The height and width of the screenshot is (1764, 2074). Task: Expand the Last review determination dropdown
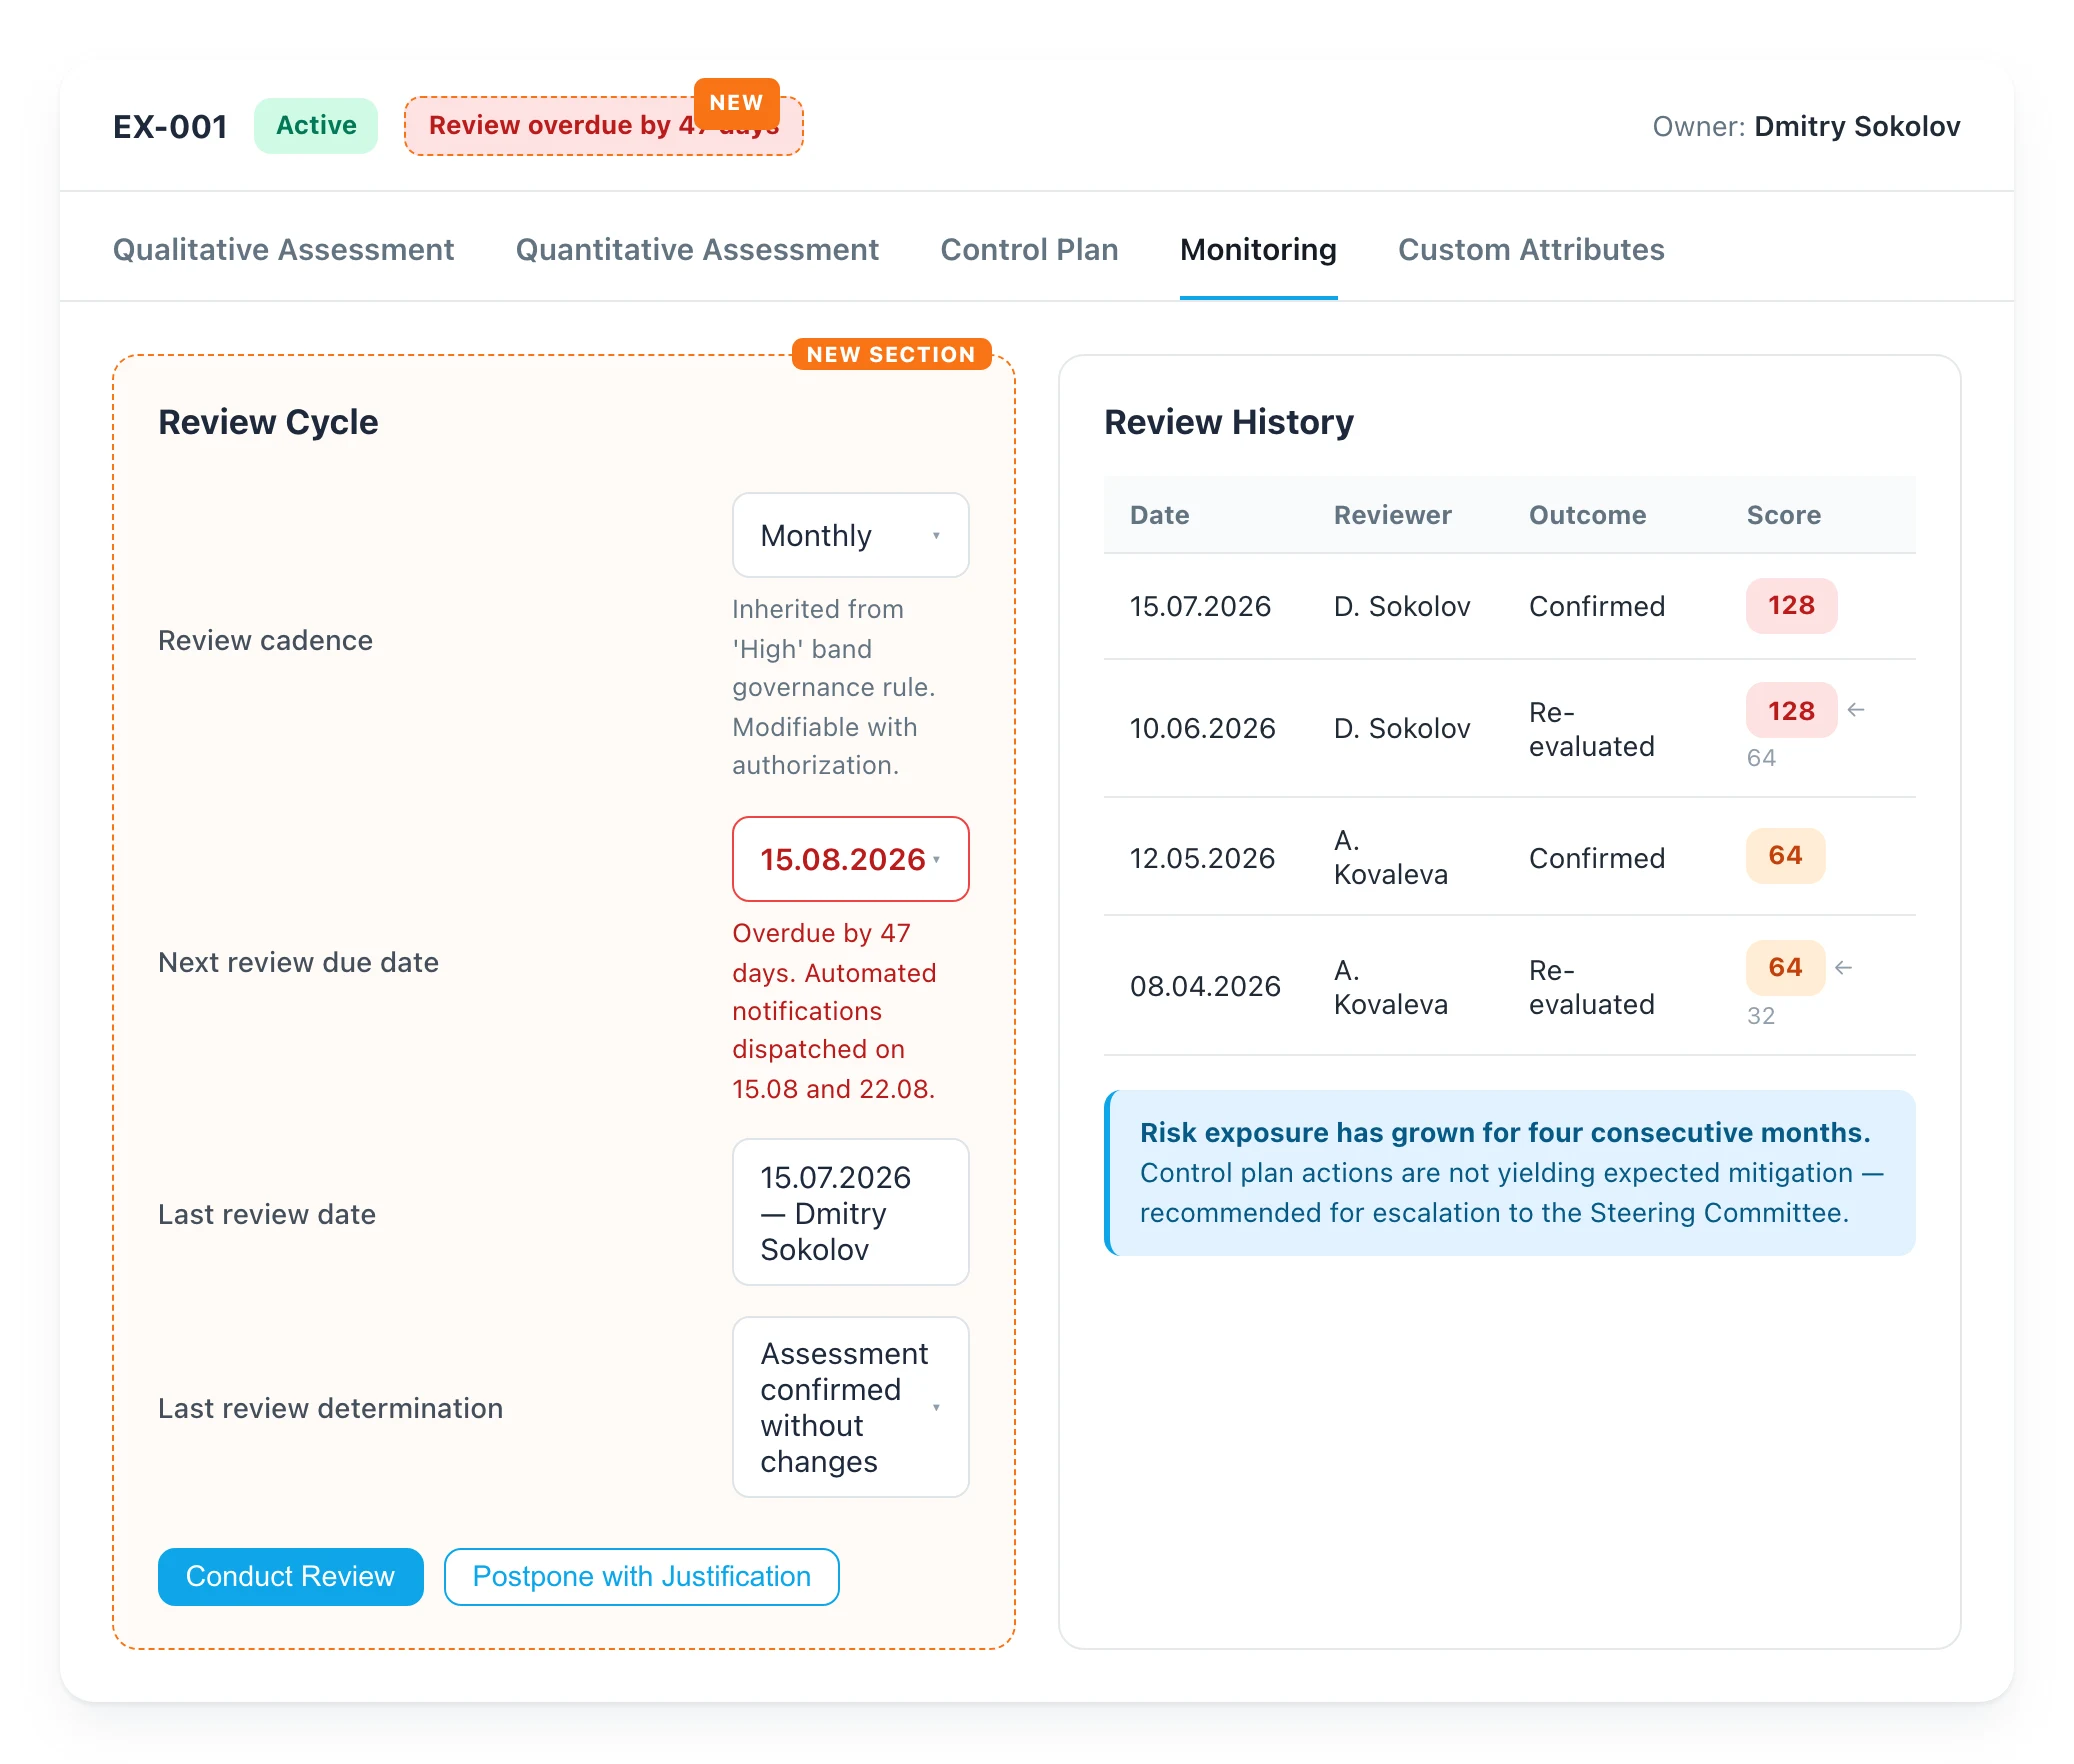click(851, 1407)
